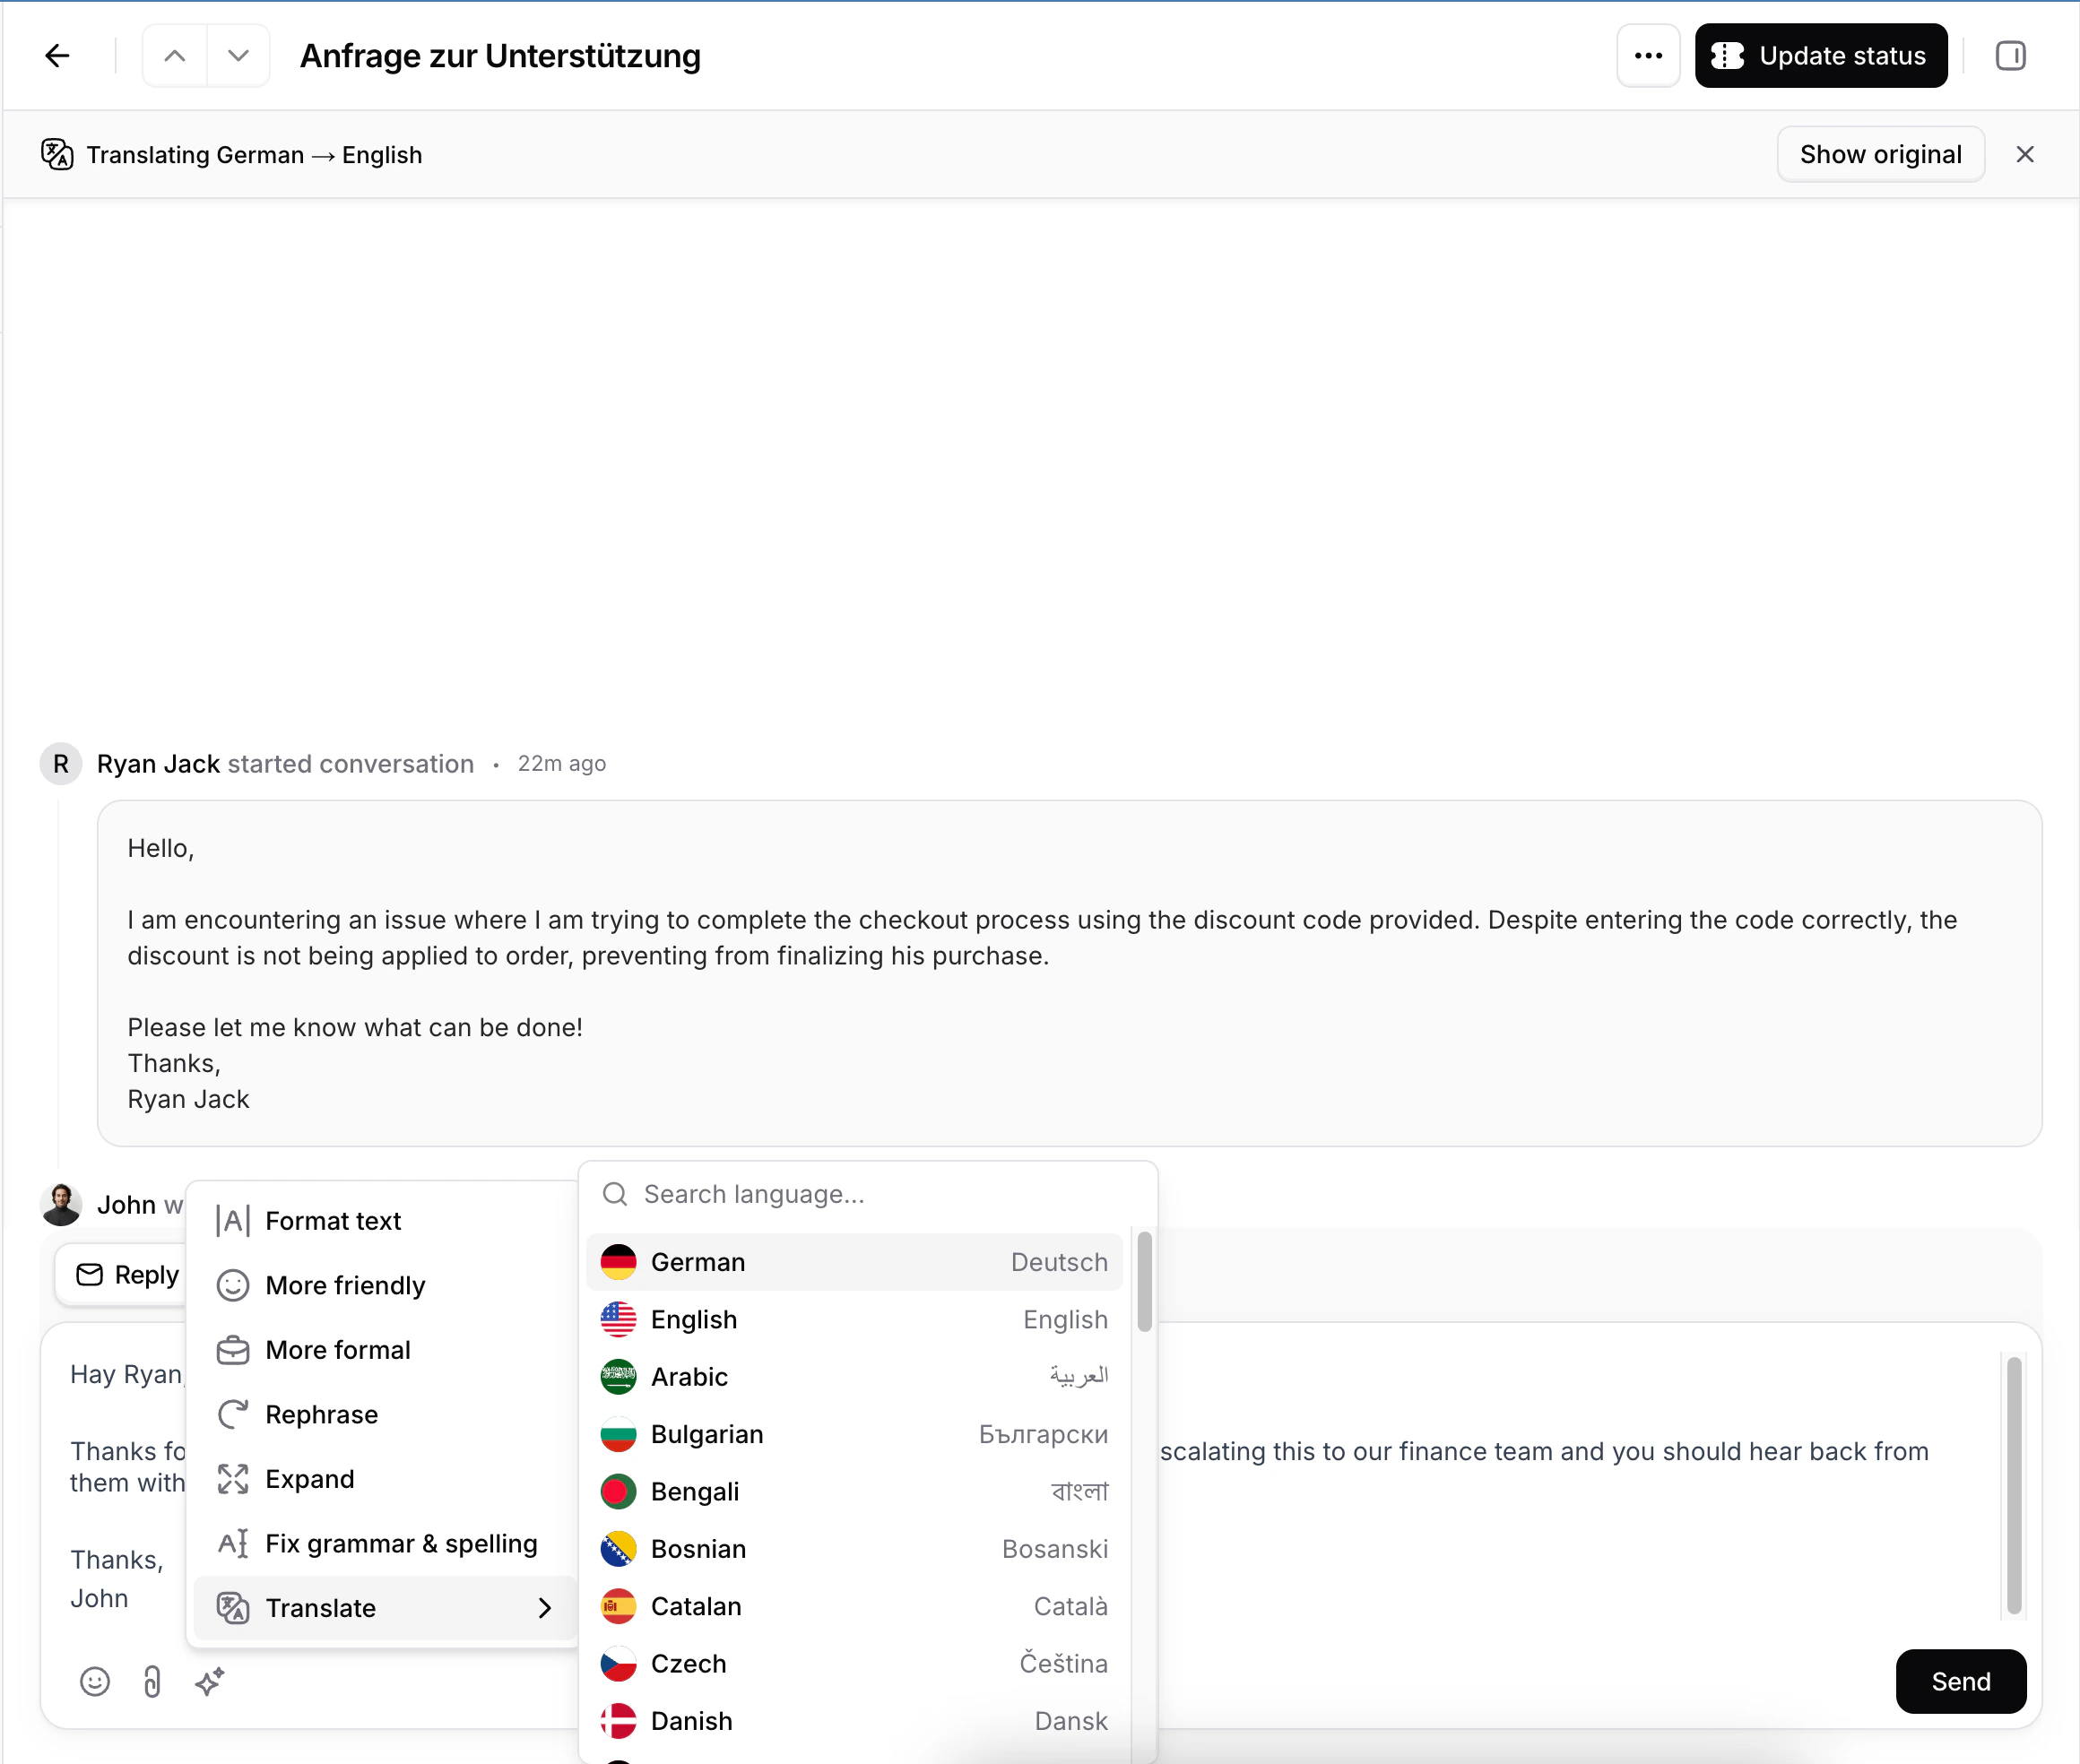Toggle Show original for the translated message

[1880, 154]
